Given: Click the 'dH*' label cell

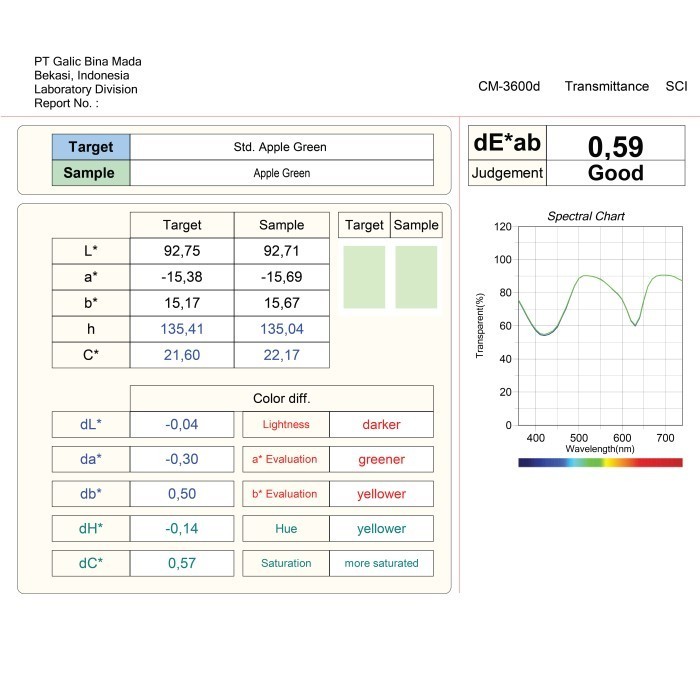Looking at the screenshot, I should pyautogui.click(x=91, y=529).
